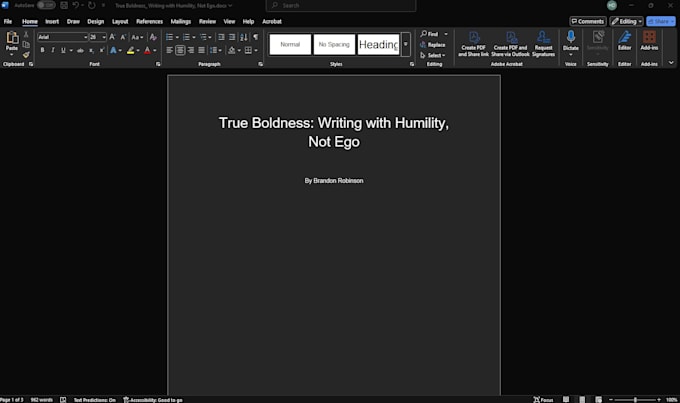
Task: Click the Sort icon
Action: (x=244, y=37)
